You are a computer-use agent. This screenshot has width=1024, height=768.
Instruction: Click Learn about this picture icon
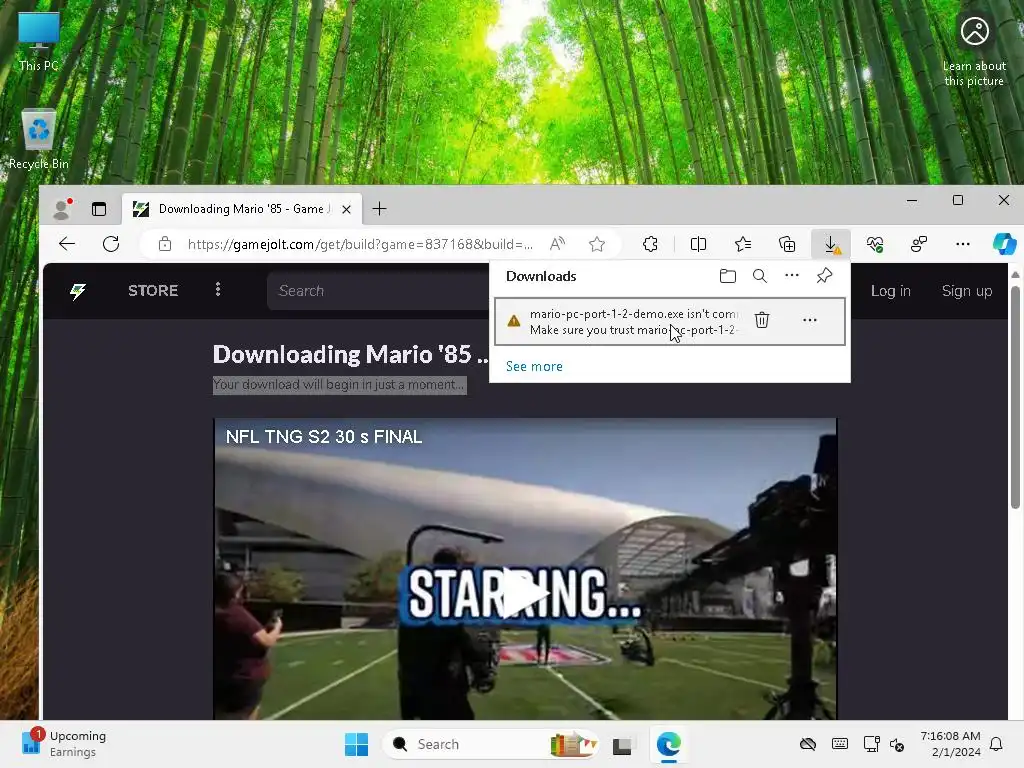974,50
